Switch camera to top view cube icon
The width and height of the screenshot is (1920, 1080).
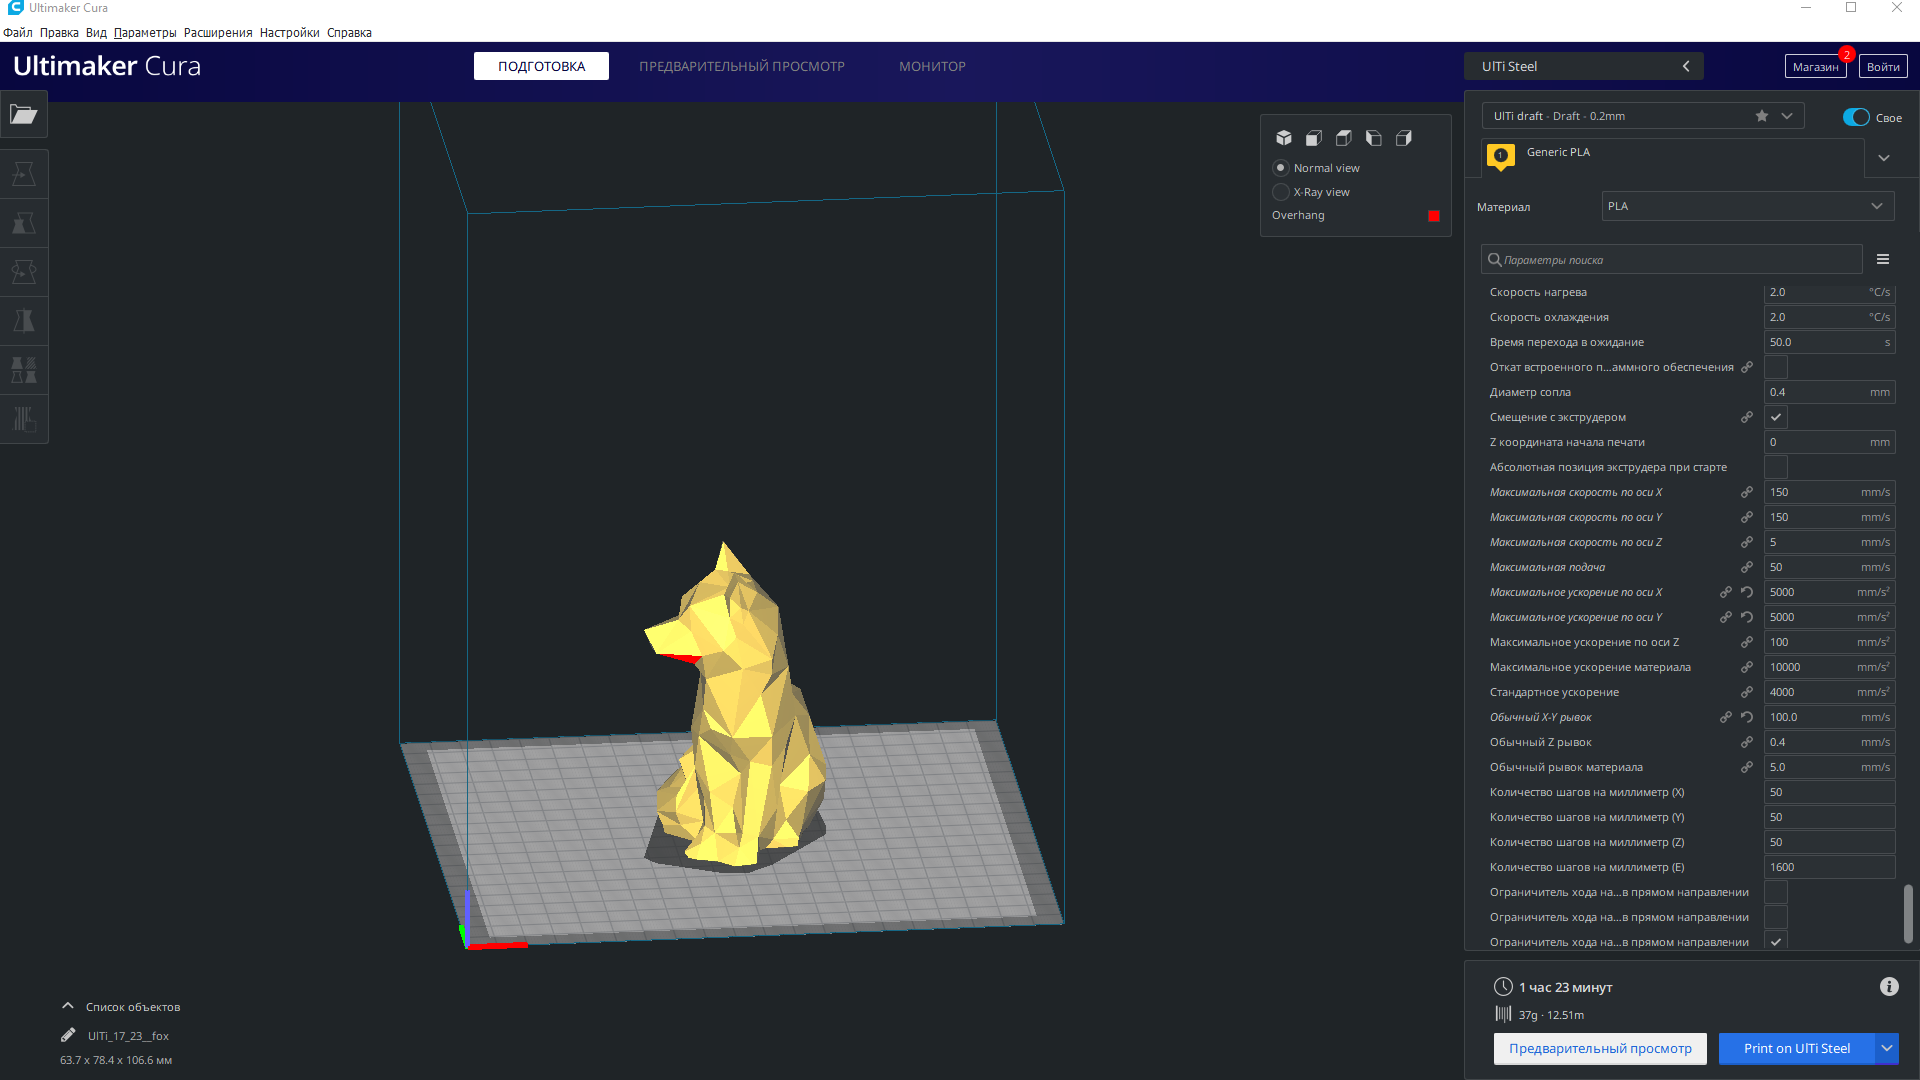pyautogui.click(x=1344, y=138)
